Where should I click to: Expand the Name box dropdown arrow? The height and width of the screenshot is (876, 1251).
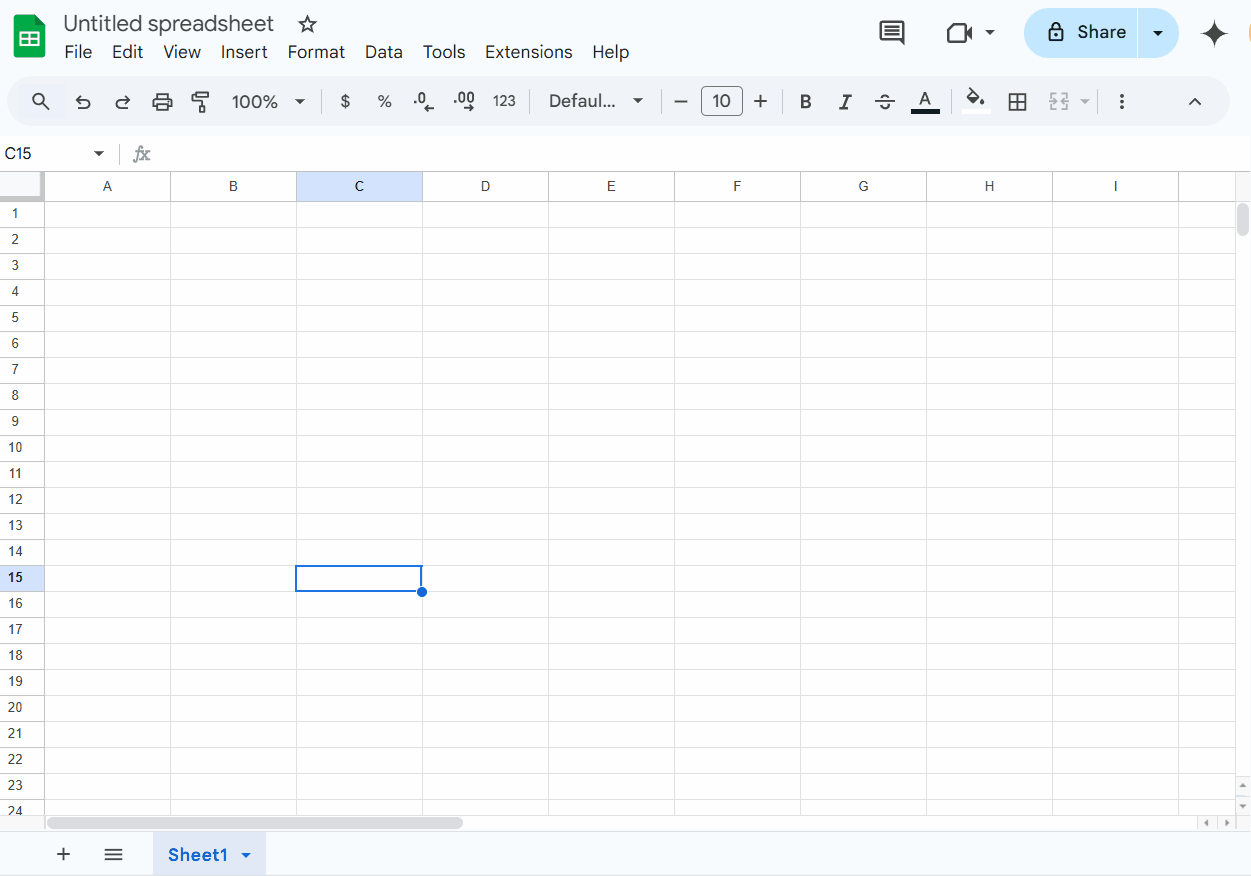coord(99,154)
